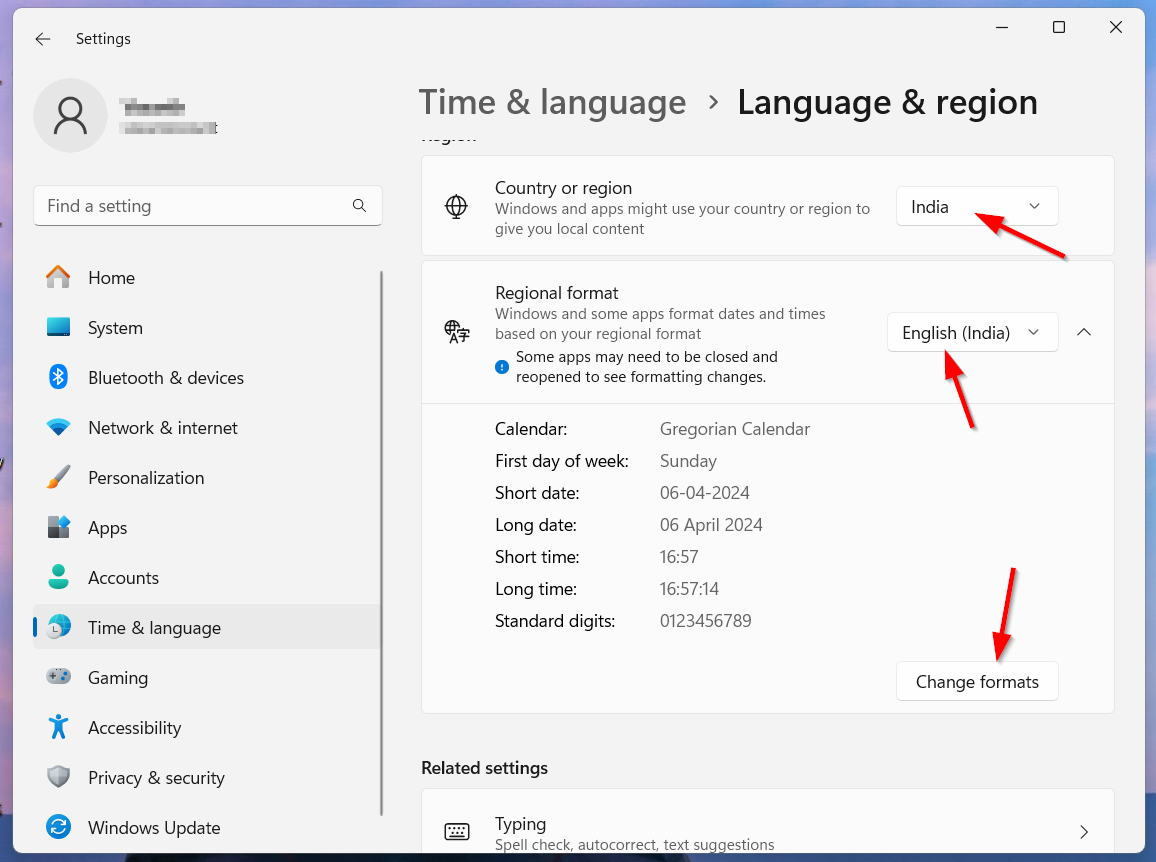Collapse the Regional format section chevron
The height and width of the screenshot is (862, 1156).
(x=1084, y=333)
